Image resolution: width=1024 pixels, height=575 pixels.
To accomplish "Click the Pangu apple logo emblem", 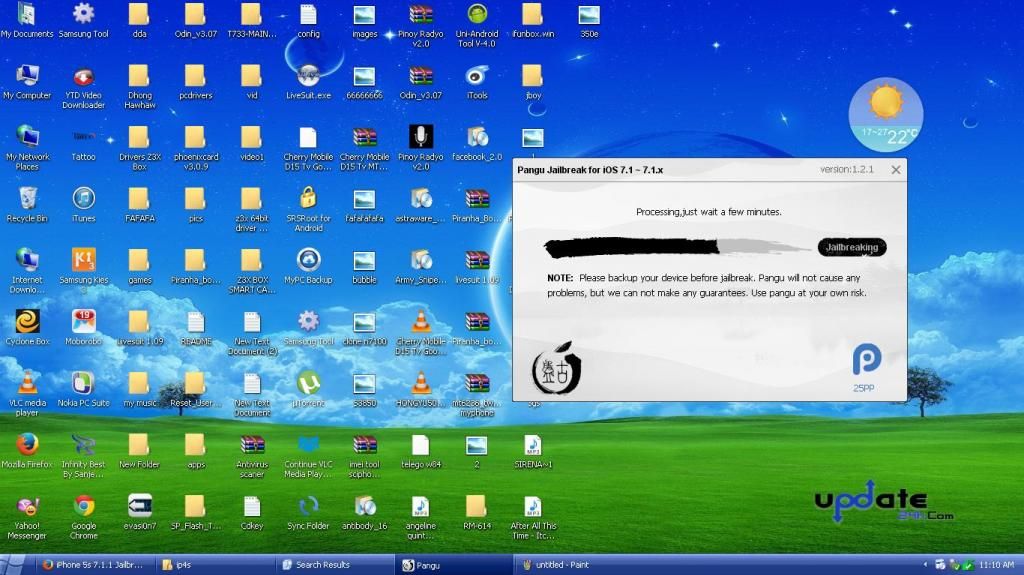I will tap(551, 370).
